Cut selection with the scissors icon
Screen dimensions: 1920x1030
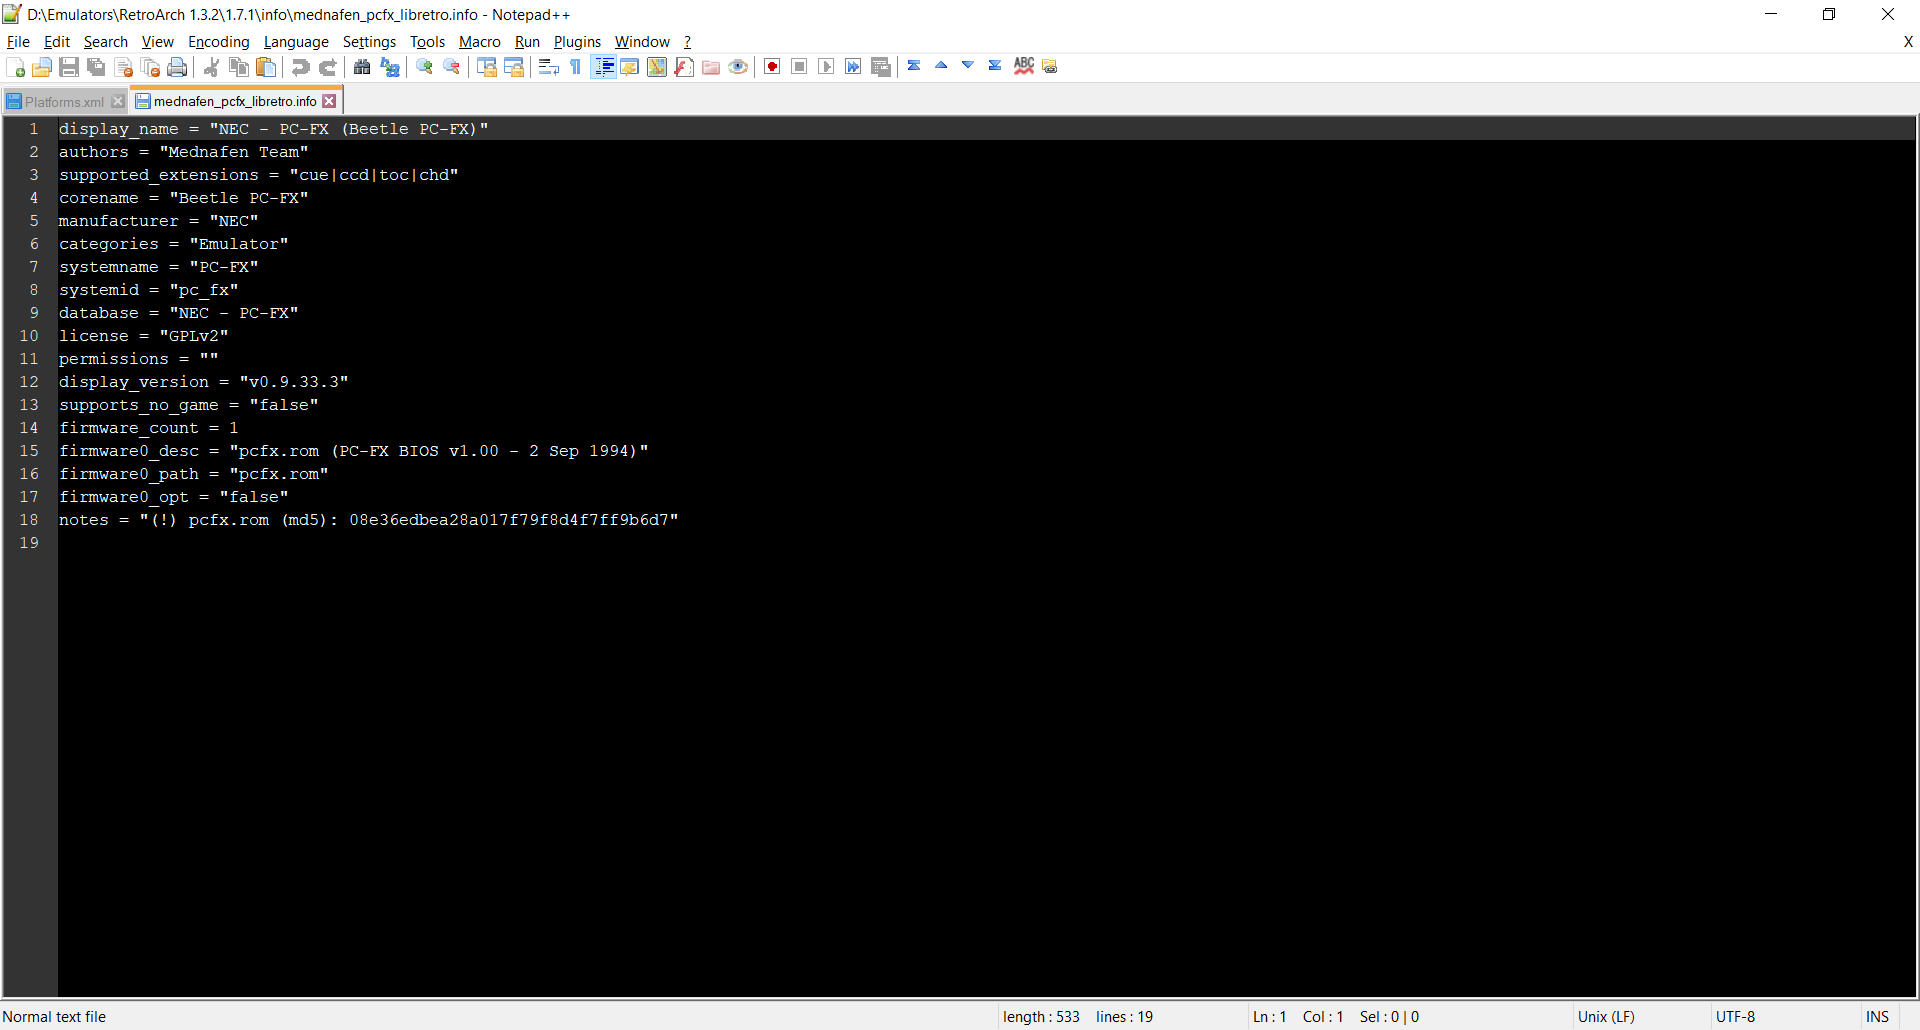coord(211,67)
